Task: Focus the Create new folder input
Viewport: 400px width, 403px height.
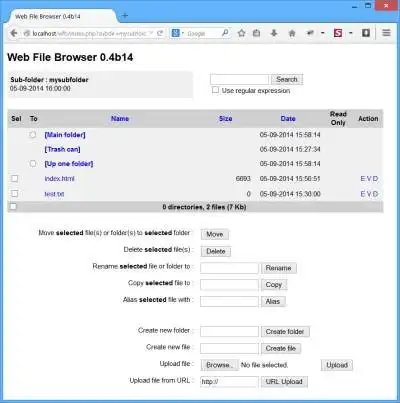Action: pos(229,332)
